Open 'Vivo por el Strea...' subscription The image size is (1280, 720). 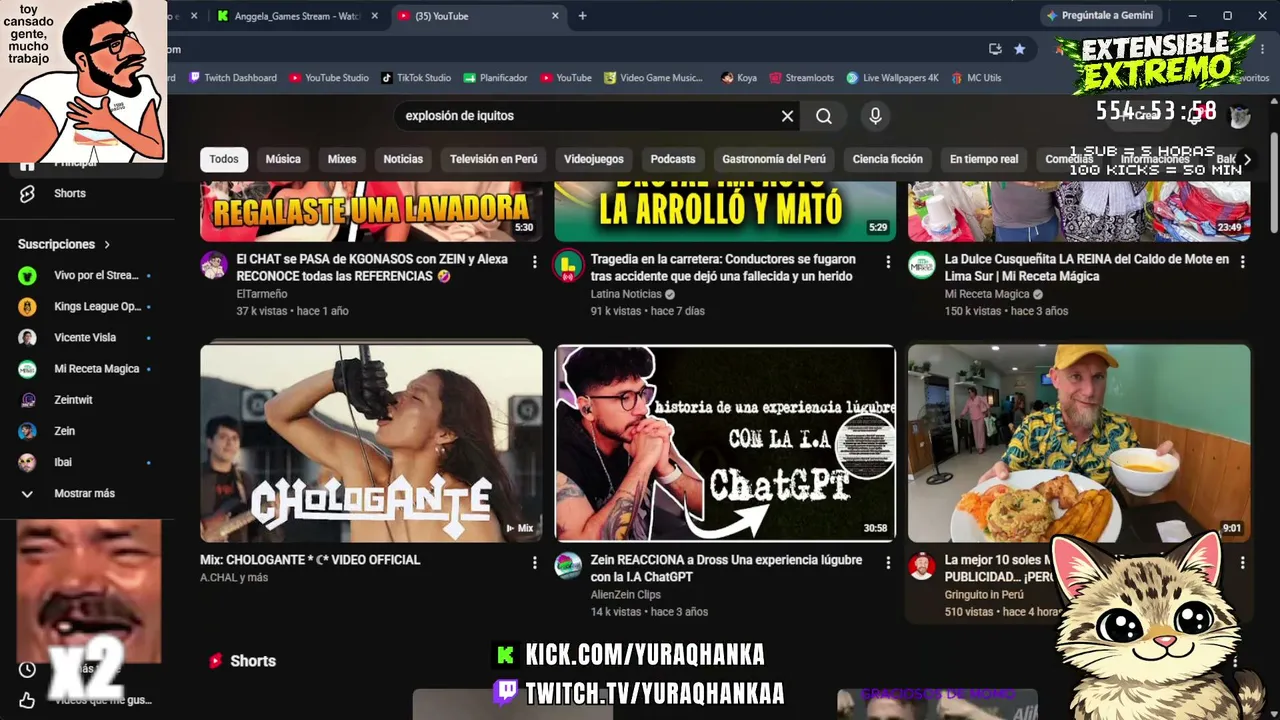click(x=85, y=276)
